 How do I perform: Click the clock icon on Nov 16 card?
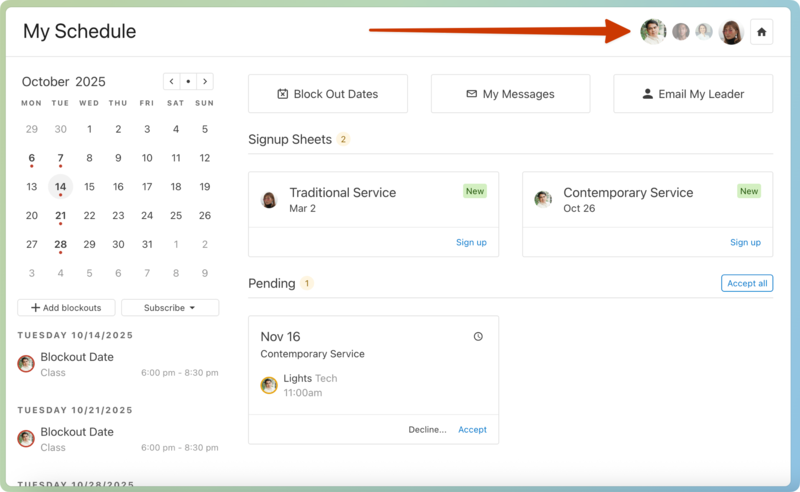478,337
